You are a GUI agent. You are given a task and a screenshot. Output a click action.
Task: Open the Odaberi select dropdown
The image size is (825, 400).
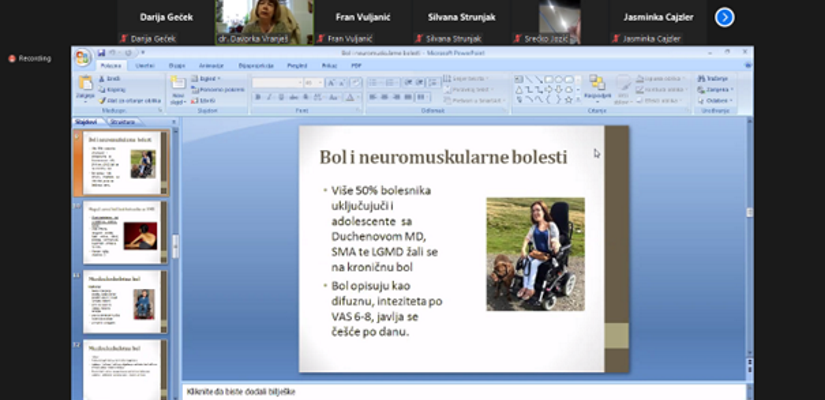click(x=716, y=100)
